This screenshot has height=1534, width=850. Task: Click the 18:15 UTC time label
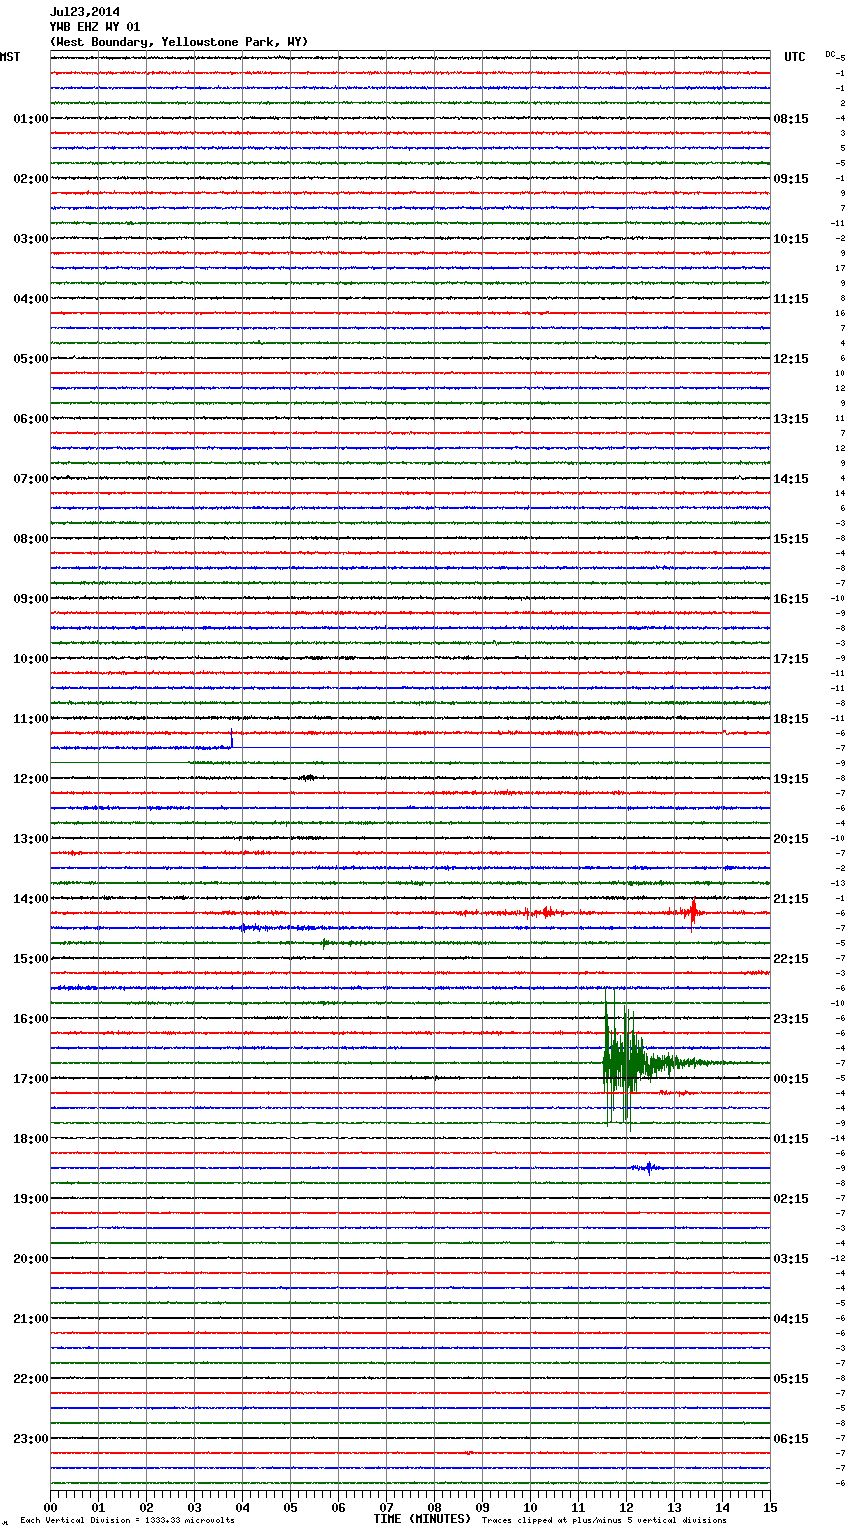tap(791, 719)
